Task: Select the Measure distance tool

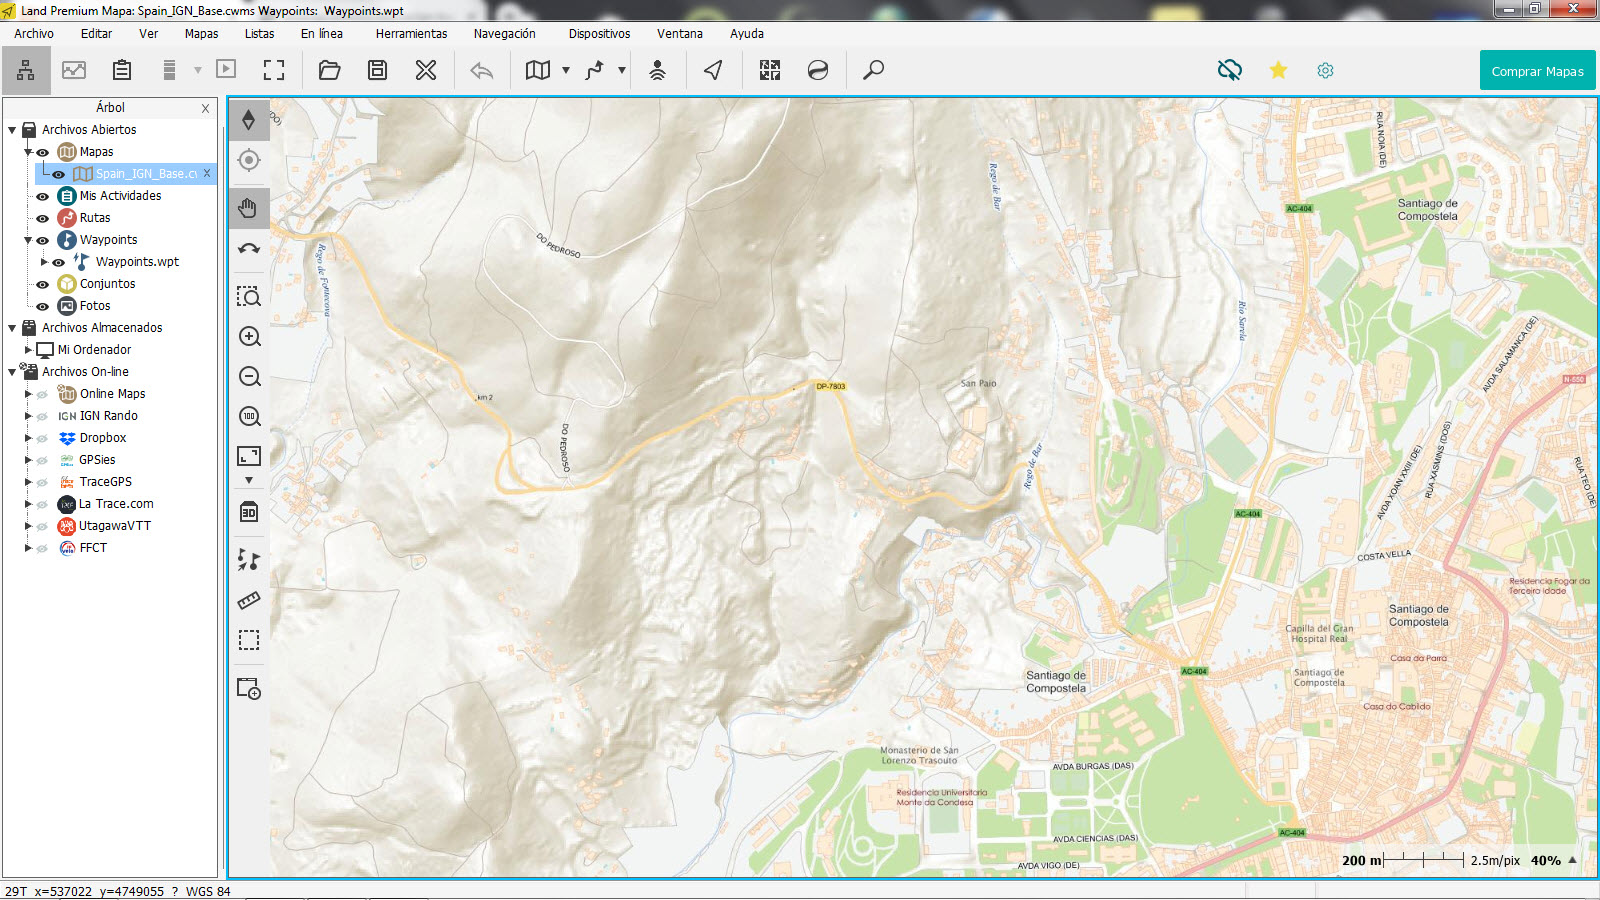Action: [x=249, y=600]
